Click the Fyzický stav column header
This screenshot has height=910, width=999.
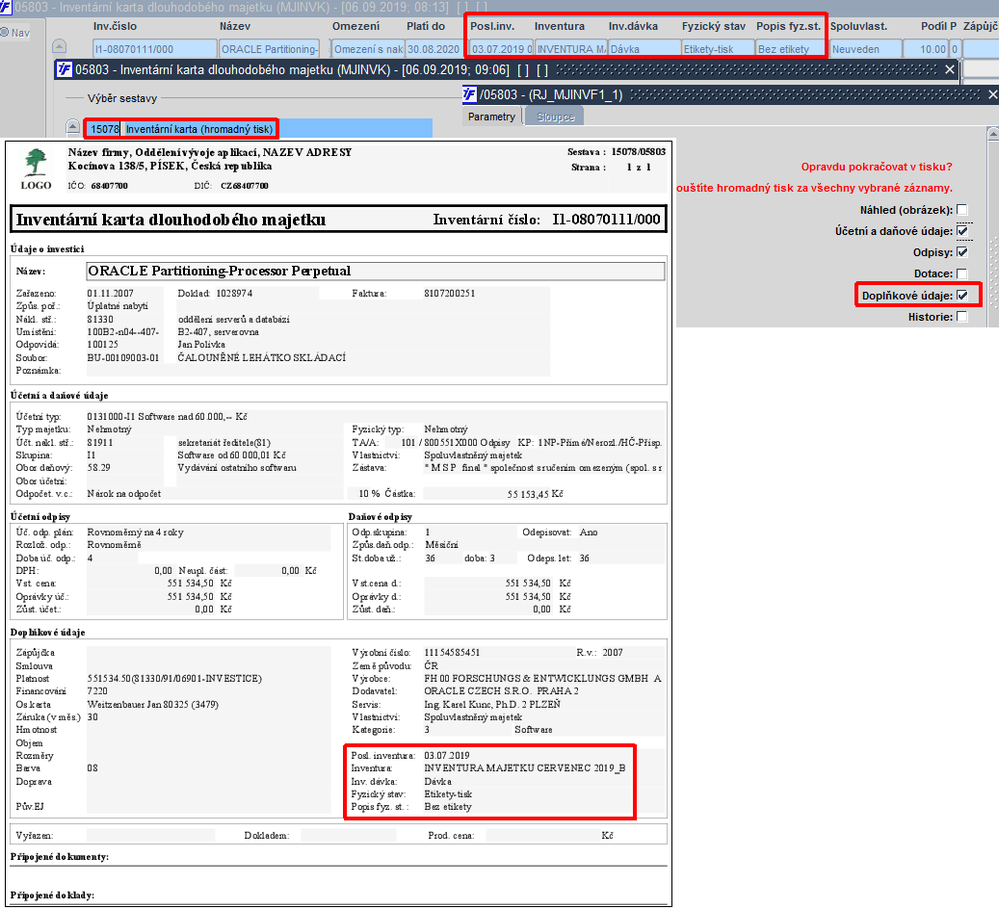pyautogui.click(x=713, y=26)
